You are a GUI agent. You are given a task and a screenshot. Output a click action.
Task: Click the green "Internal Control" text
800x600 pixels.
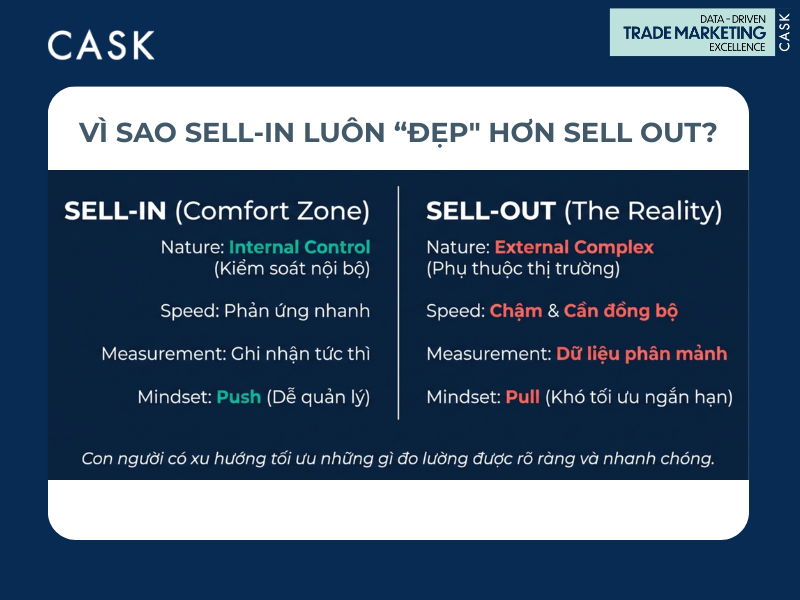click(299, 247)
